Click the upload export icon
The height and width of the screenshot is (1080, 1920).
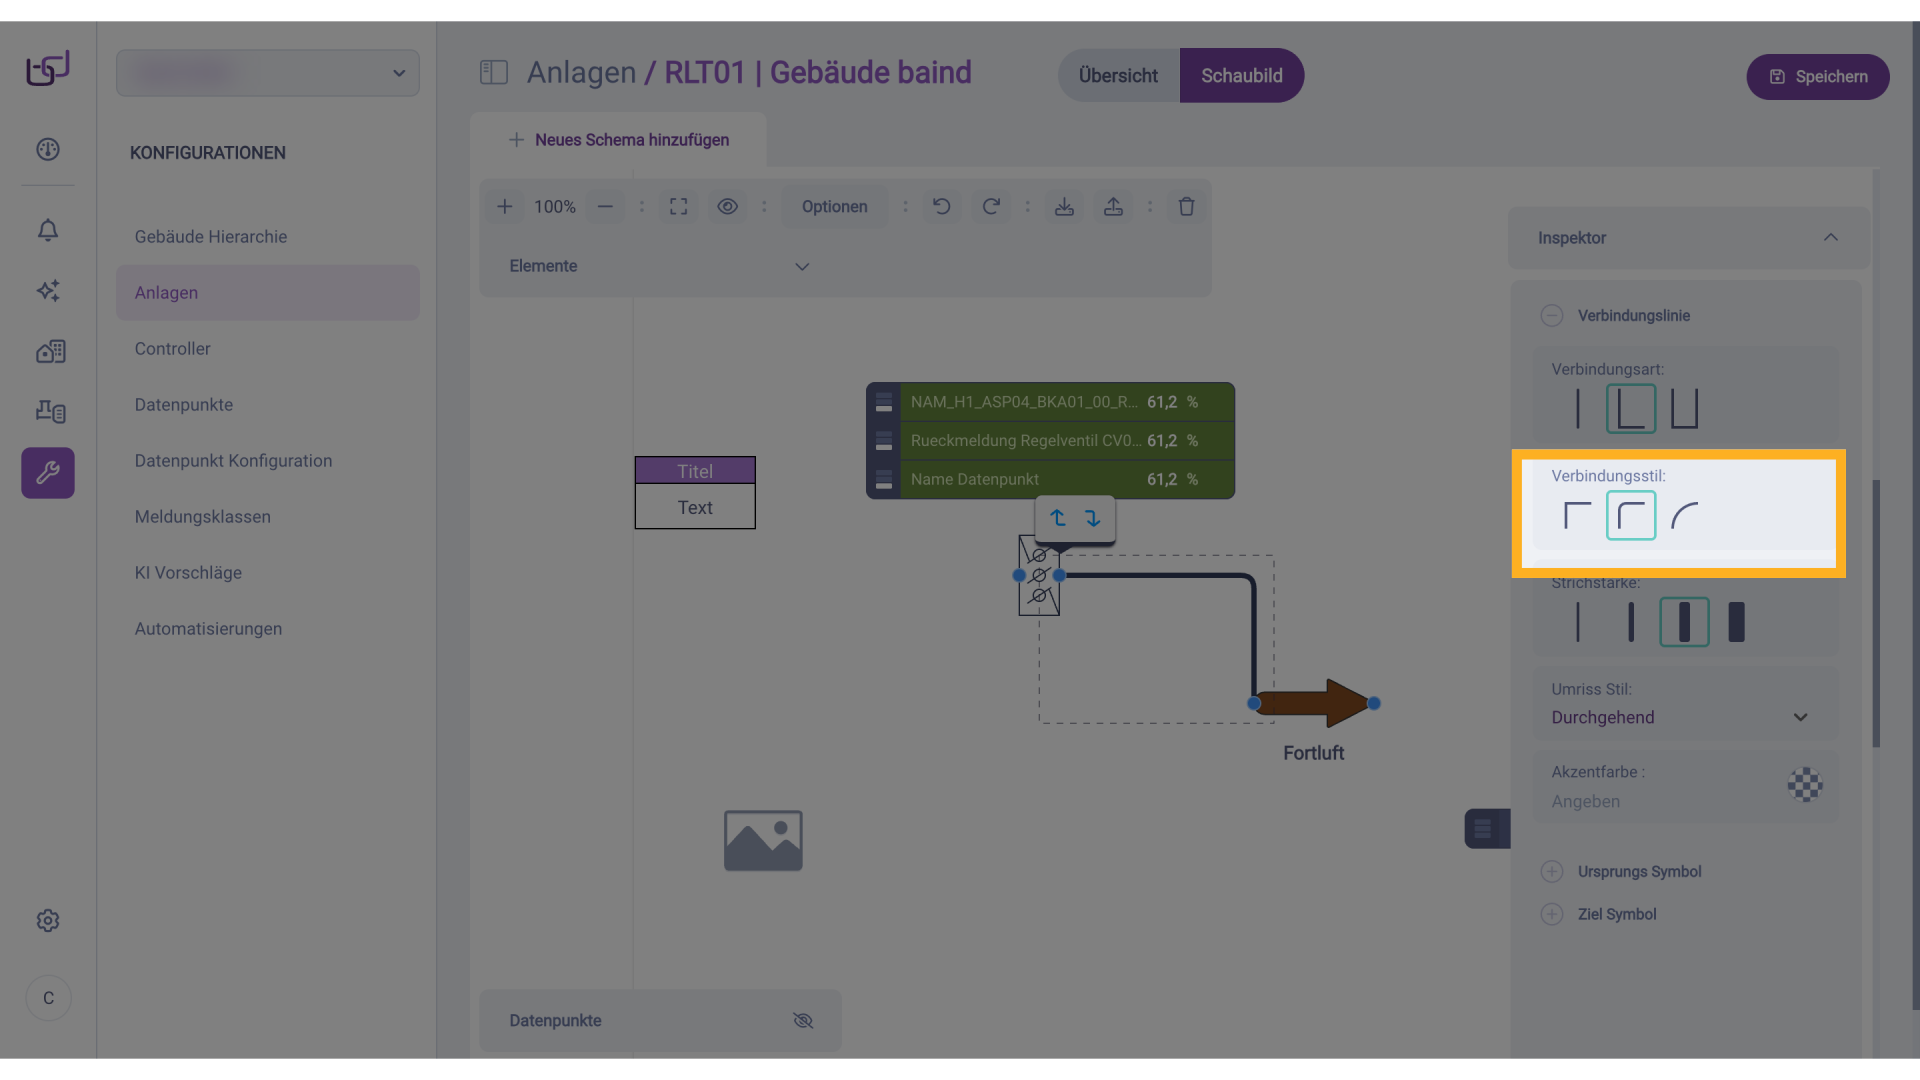tap(1113, 206)
